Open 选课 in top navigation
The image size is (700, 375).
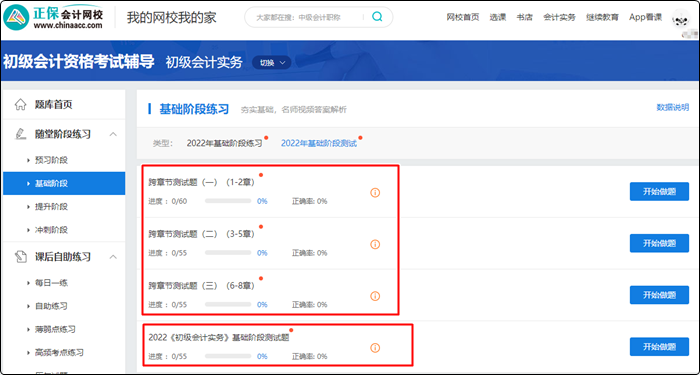[x=497, y=17]
